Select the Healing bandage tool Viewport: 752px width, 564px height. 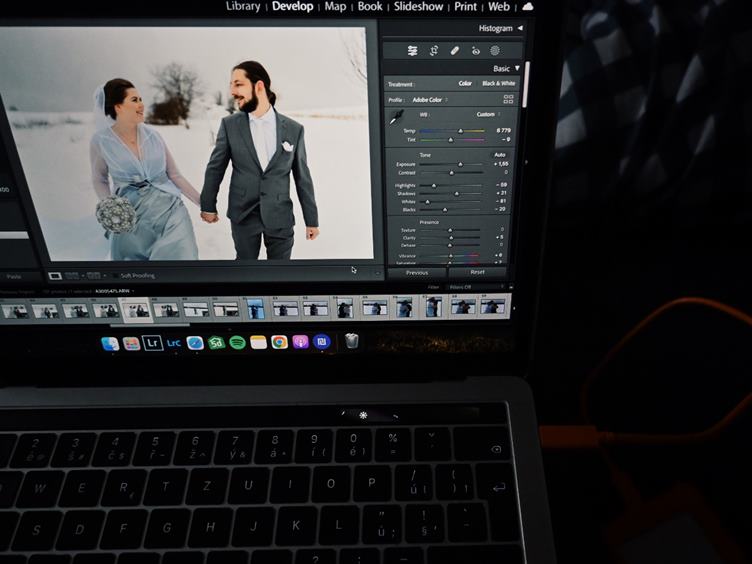(455, 50)
